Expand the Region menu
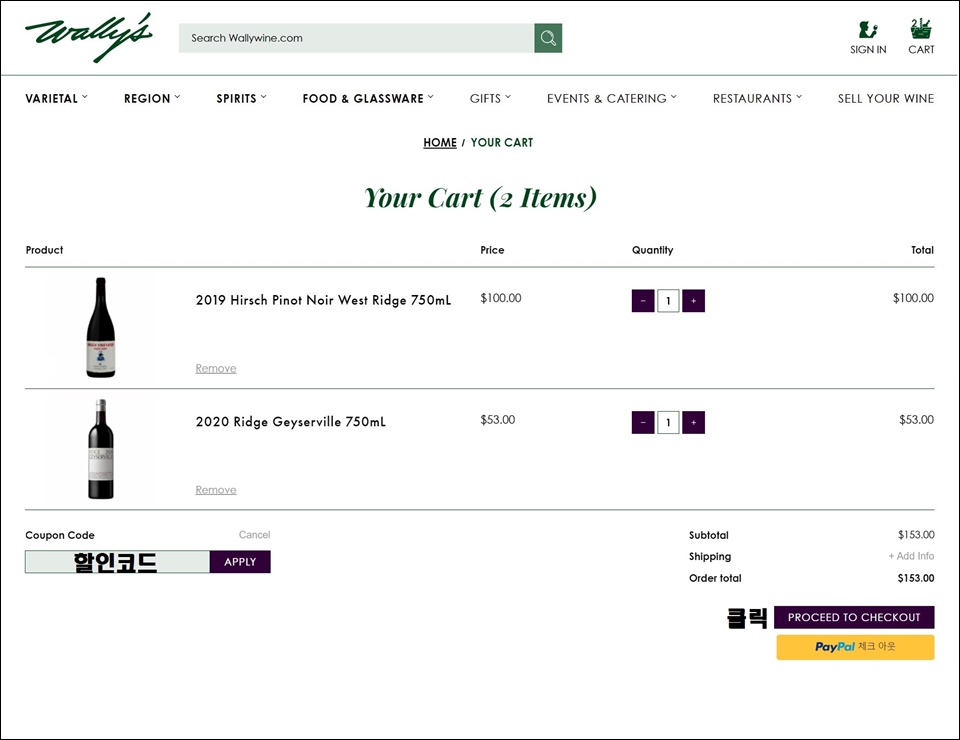The width and height of the screenshot is (960, 740). [152, 99]
